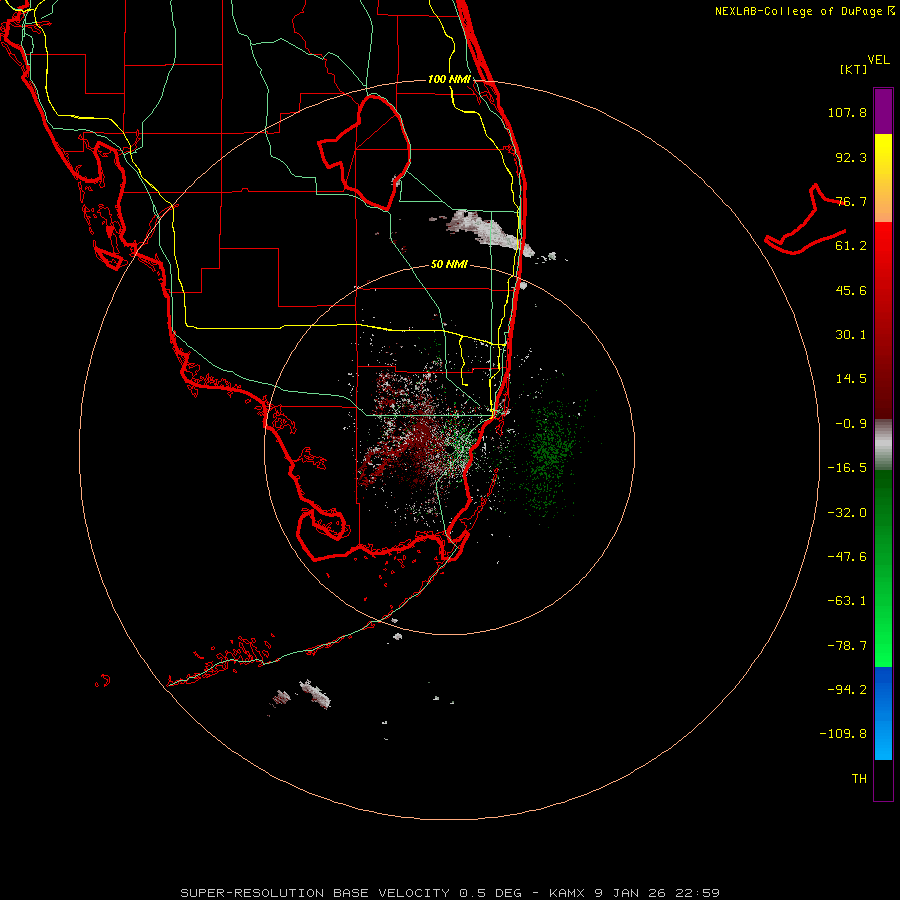Click the 45.6 velocity scale value
Viewport: 900px width, 900px height.
click(851, 290)
